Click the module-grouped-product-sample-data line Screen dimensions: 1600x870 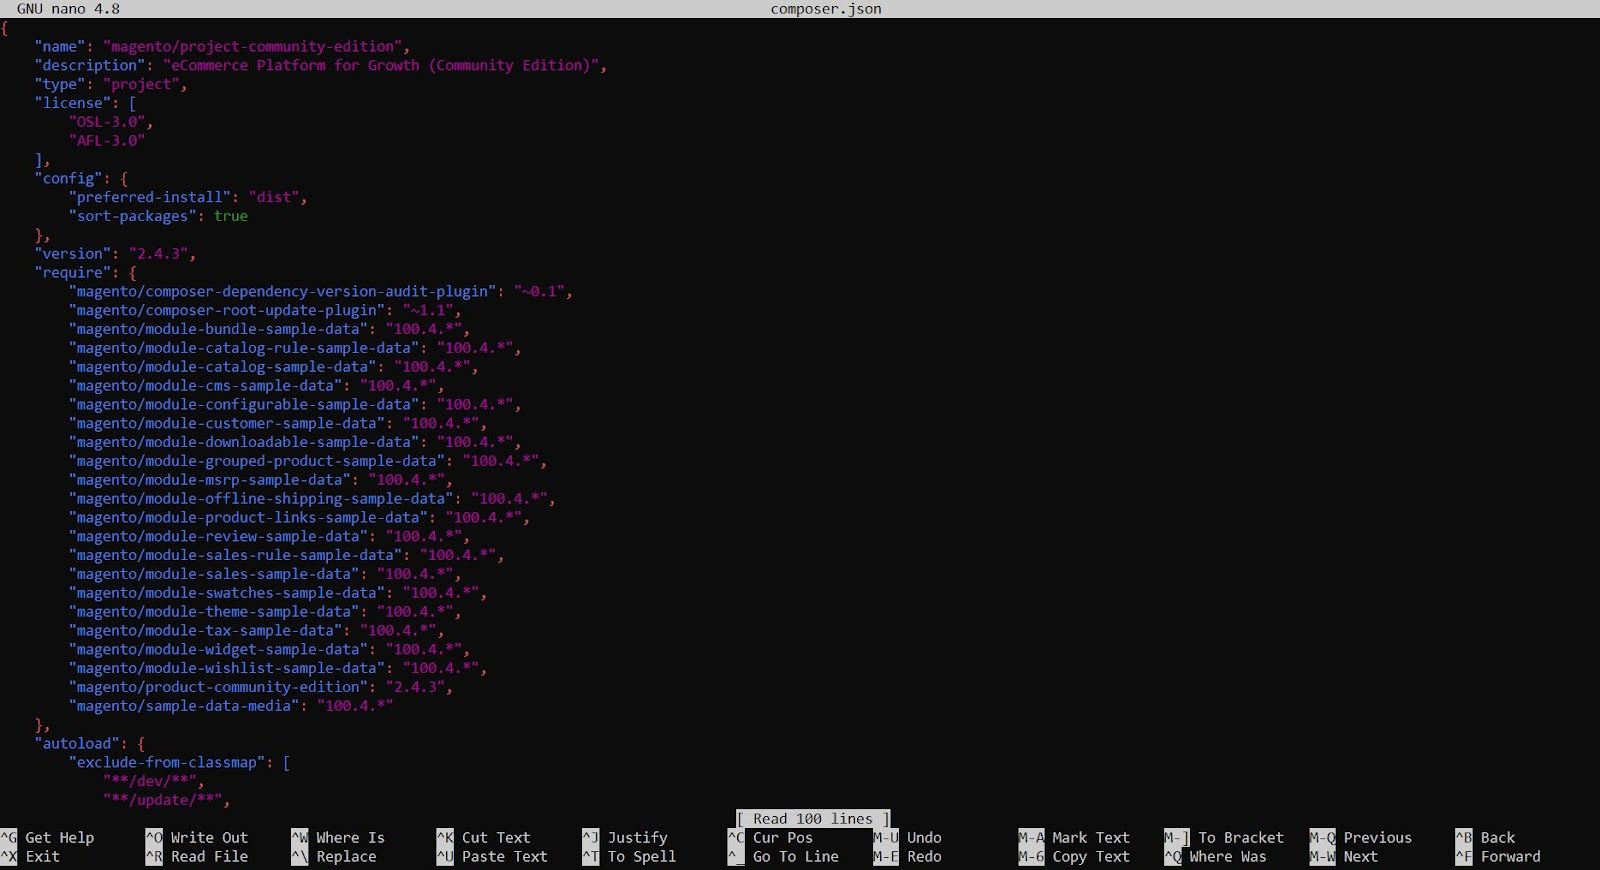pos(308,462)
